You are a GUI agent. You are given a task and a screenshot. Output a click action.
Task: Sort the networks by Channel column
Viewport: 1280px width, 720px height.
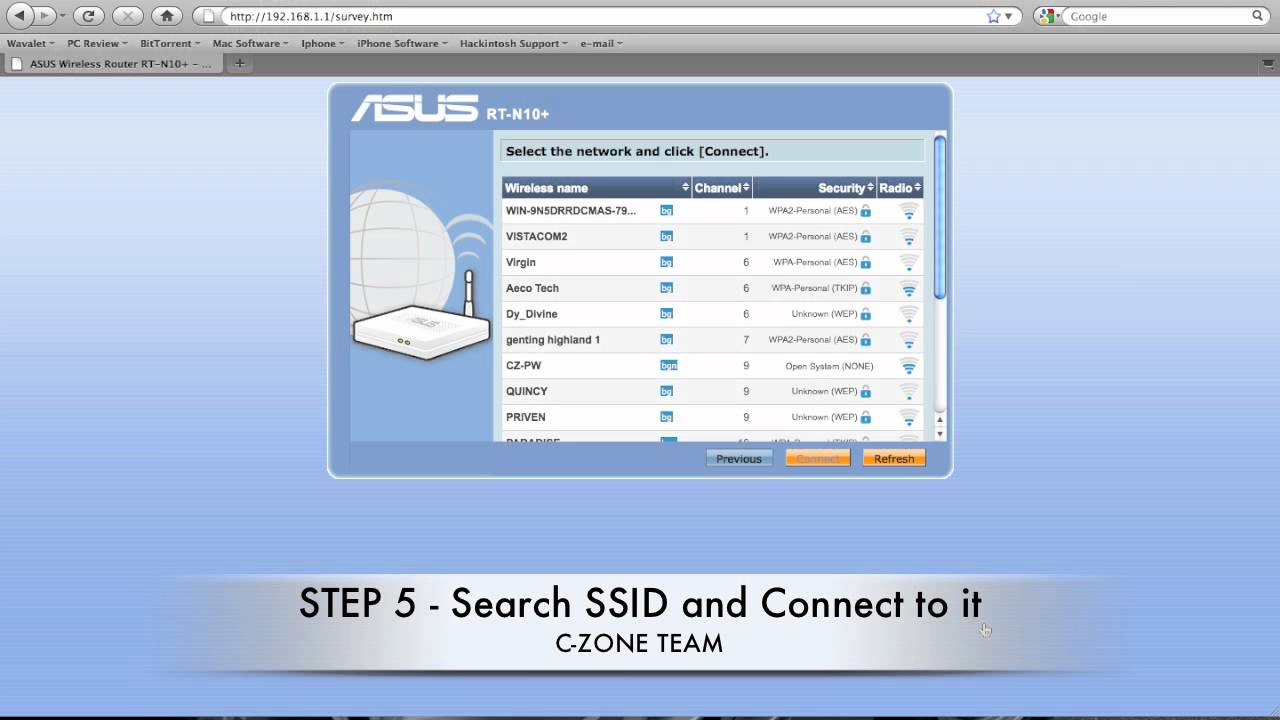click(x=722, y=188)
